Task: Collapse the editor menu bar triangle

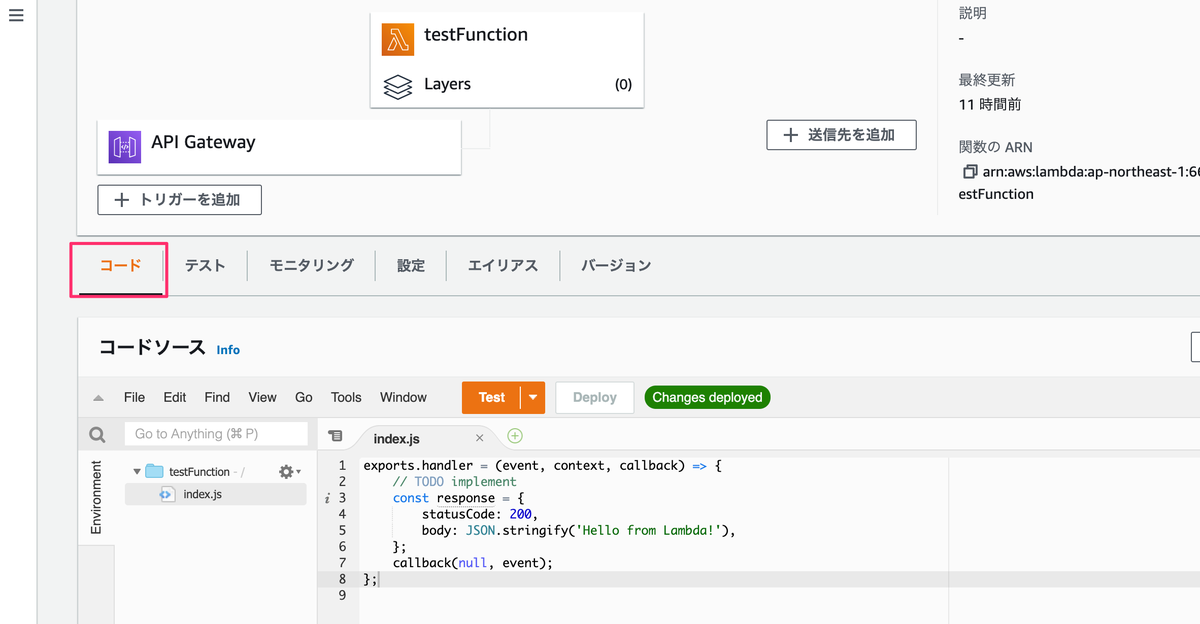Action: (x=98, y=398)
